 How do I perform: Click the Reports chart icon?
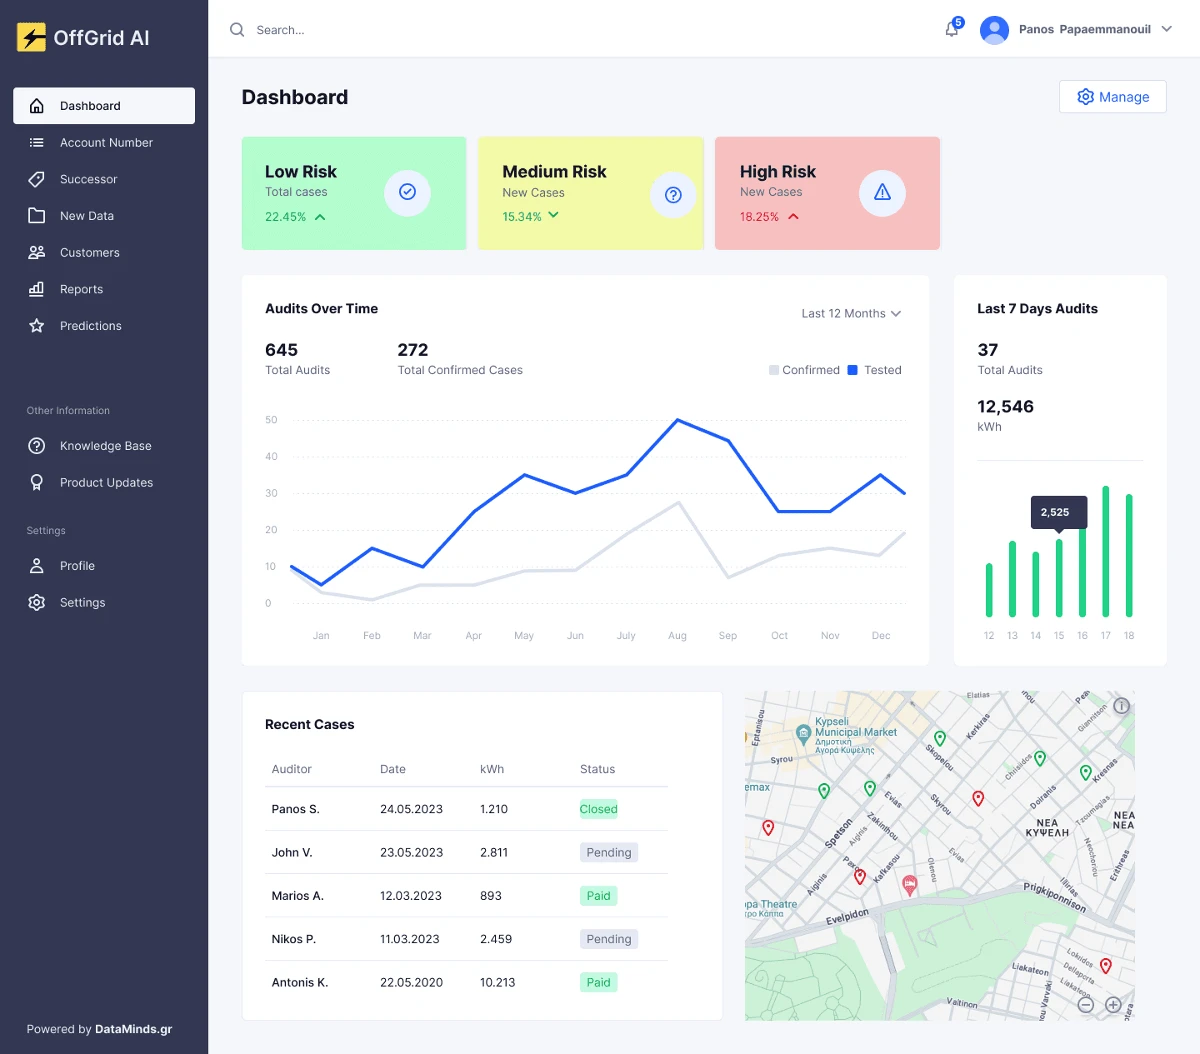pyautogui.click(x=37, y=289)
